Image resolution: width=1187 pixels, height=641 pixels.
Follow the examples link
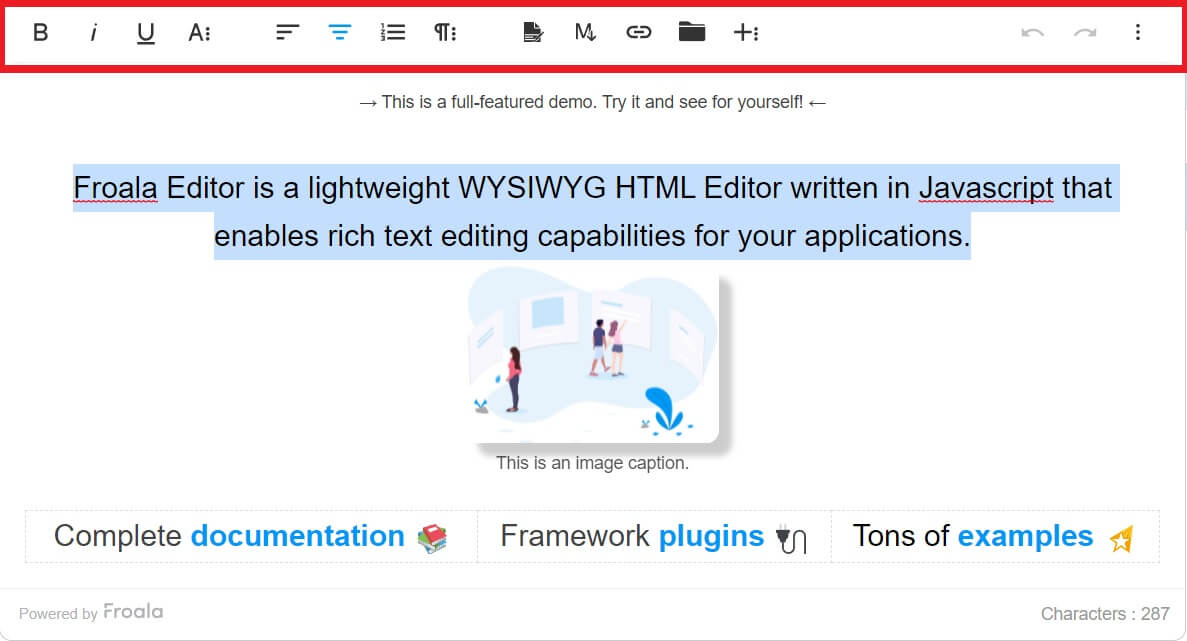tap(1025, 536)
